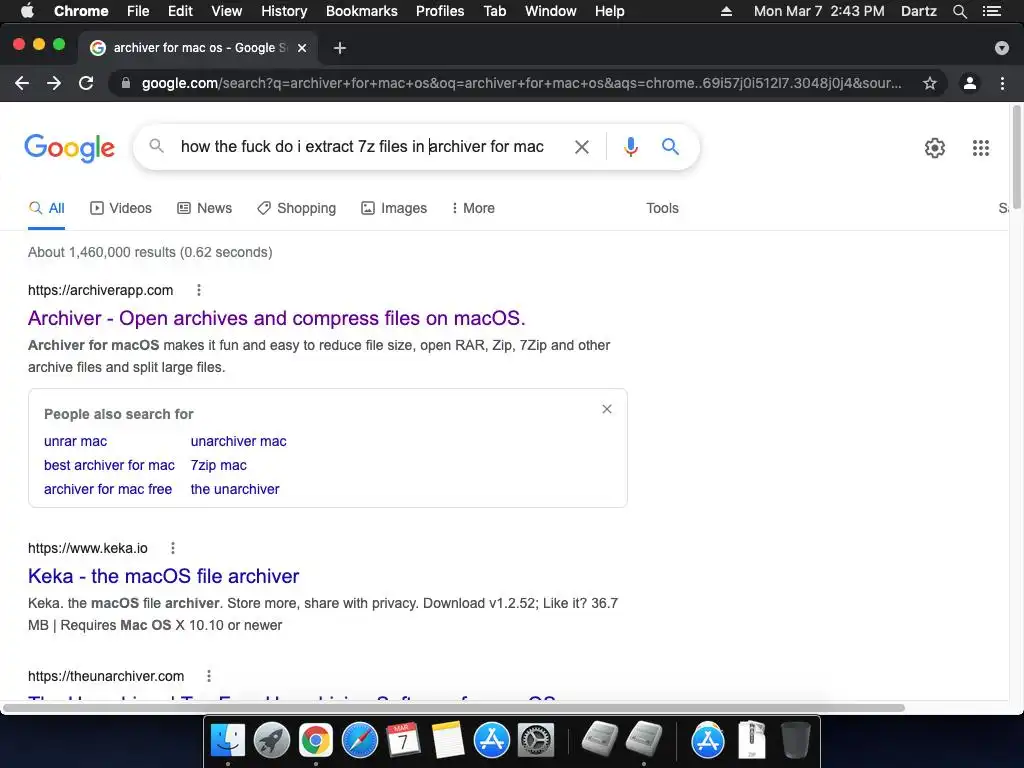Open the Archiver - Open archives result link
1024x768 pixels.
[276, 318]
